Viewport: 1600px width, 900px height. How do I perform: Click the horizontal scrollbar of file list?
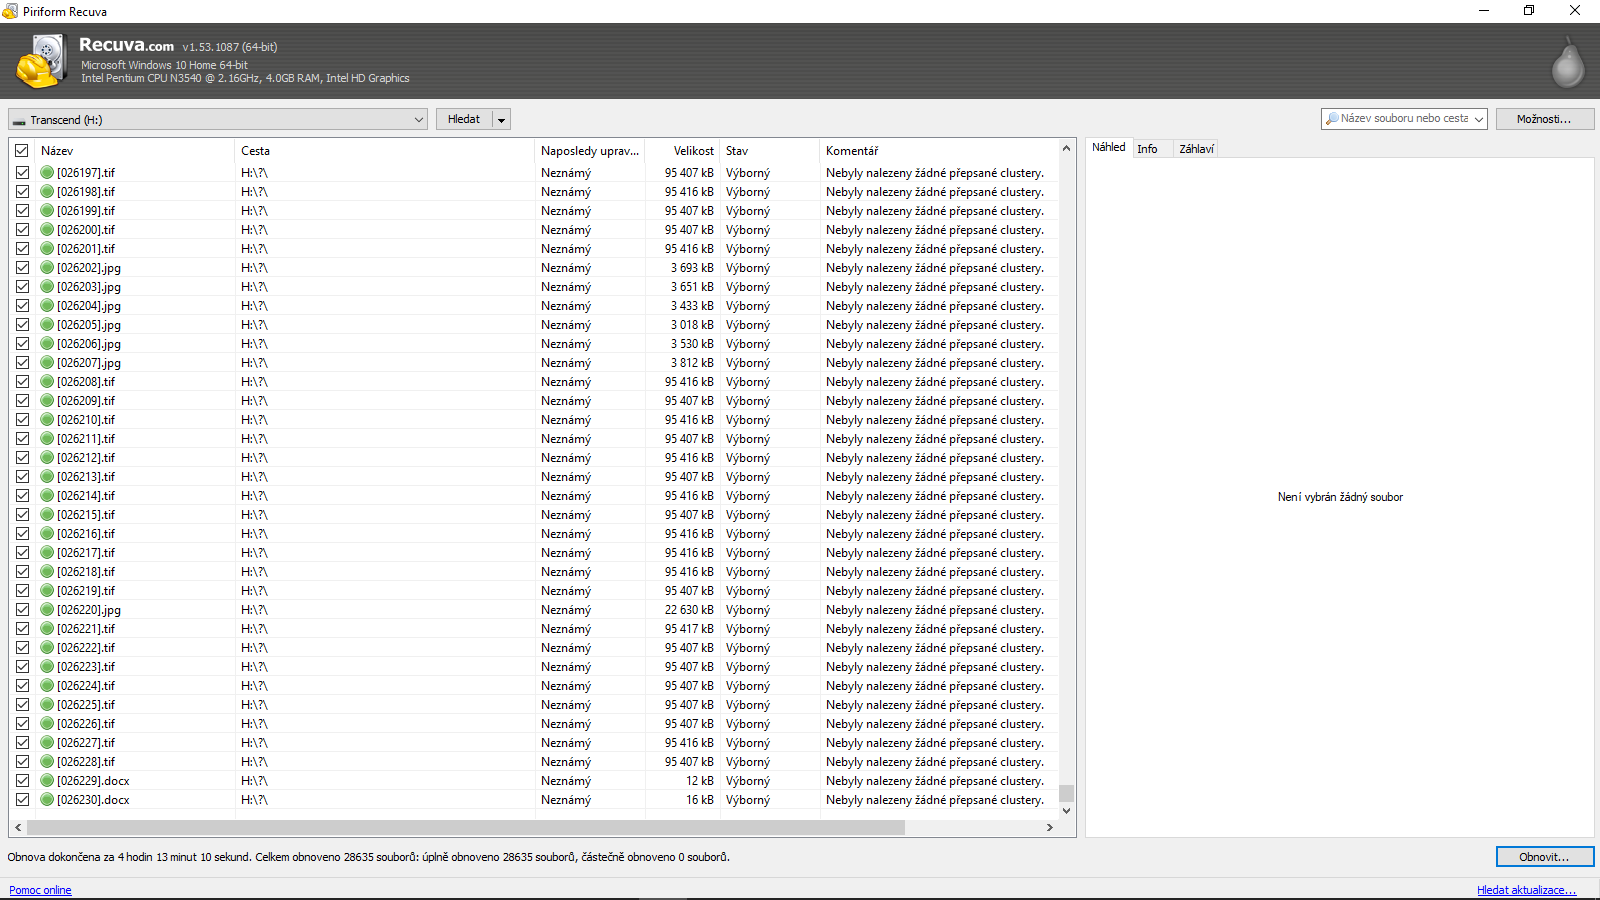tap(465, 828)
